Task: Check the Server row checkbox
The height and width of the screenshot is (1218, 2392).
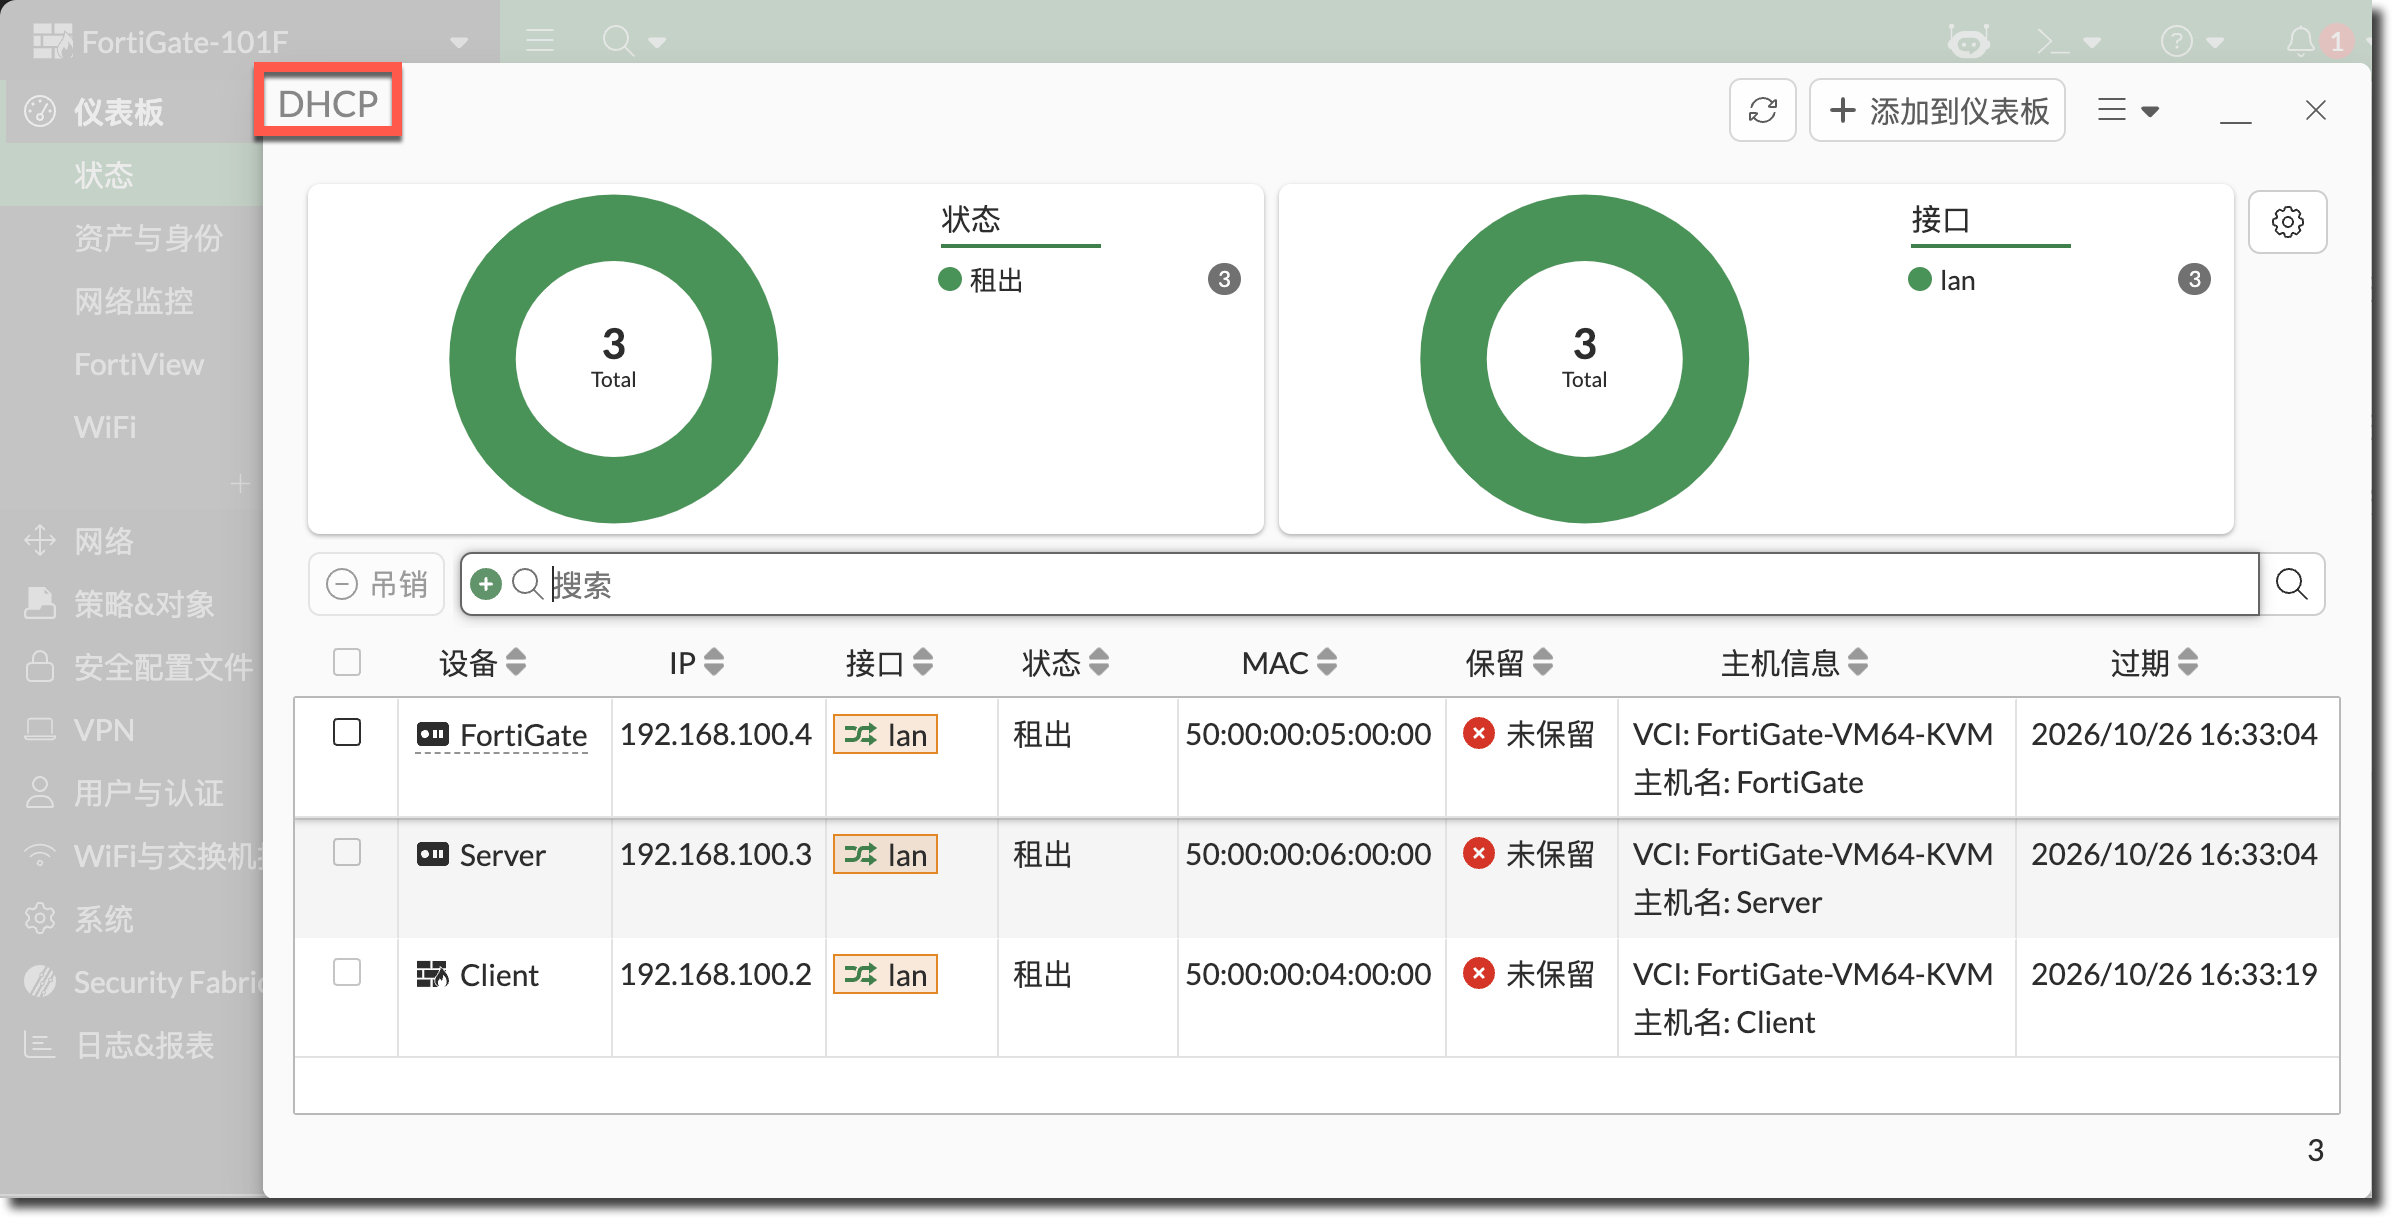Action: [x=347, y=852]
